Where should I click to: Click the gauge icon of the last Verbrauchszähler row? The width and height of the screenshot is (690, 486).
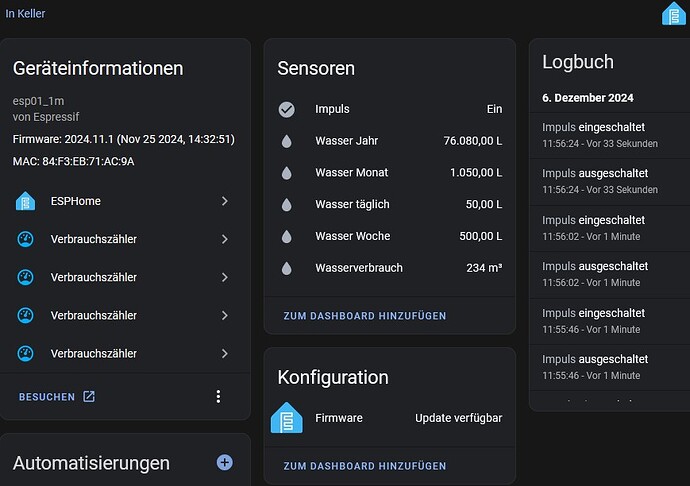pos(26,353)
